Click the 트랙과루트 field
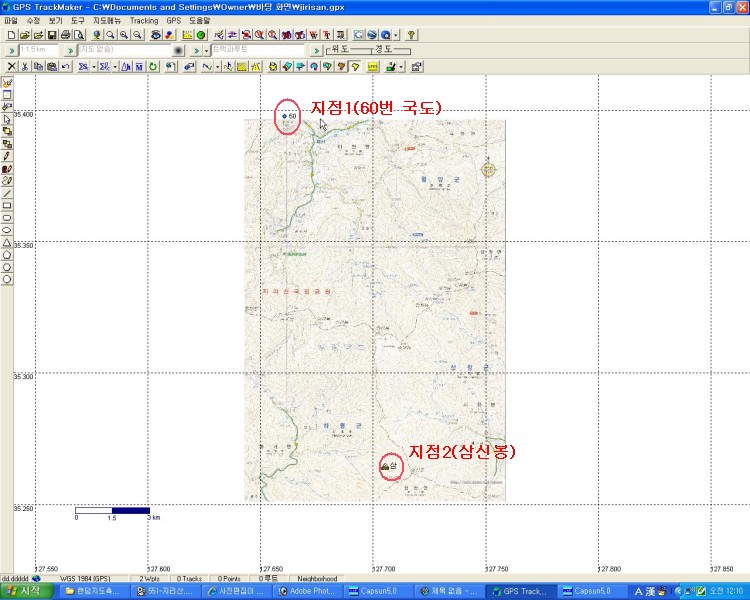 pos(258,50)
